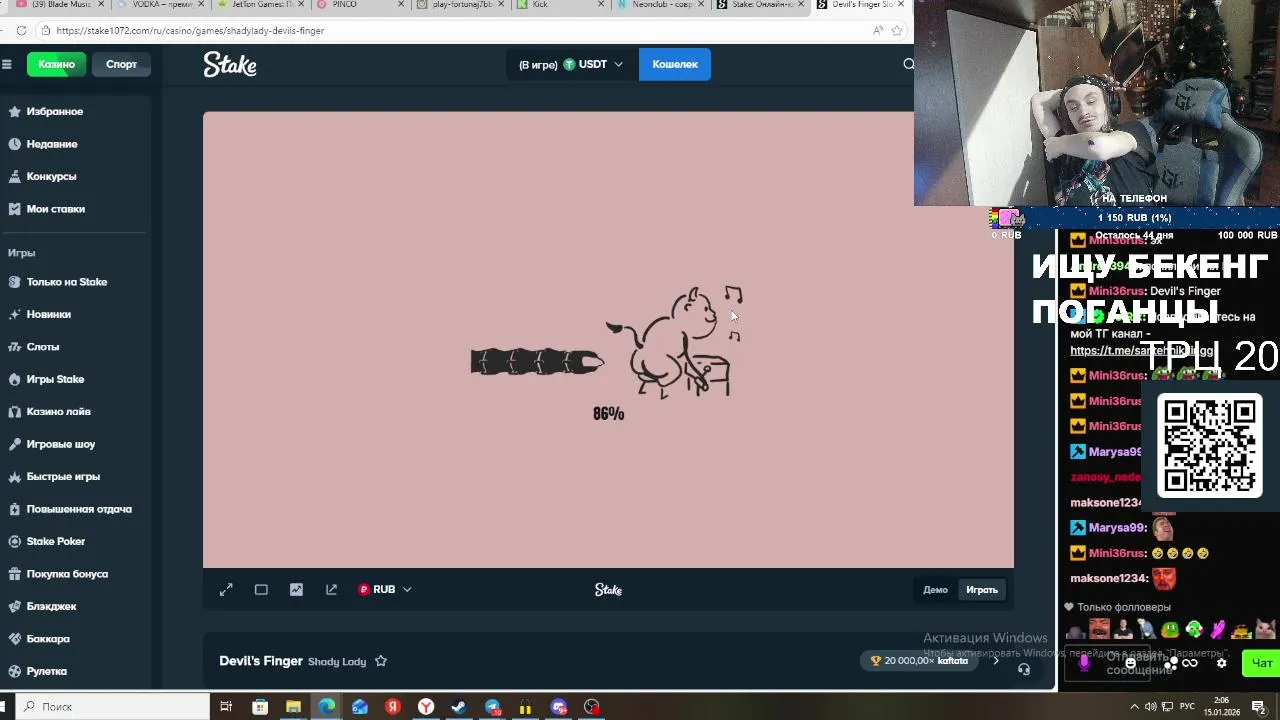
Task: Toggle game fullscreen mode
Action: [226, 590]
